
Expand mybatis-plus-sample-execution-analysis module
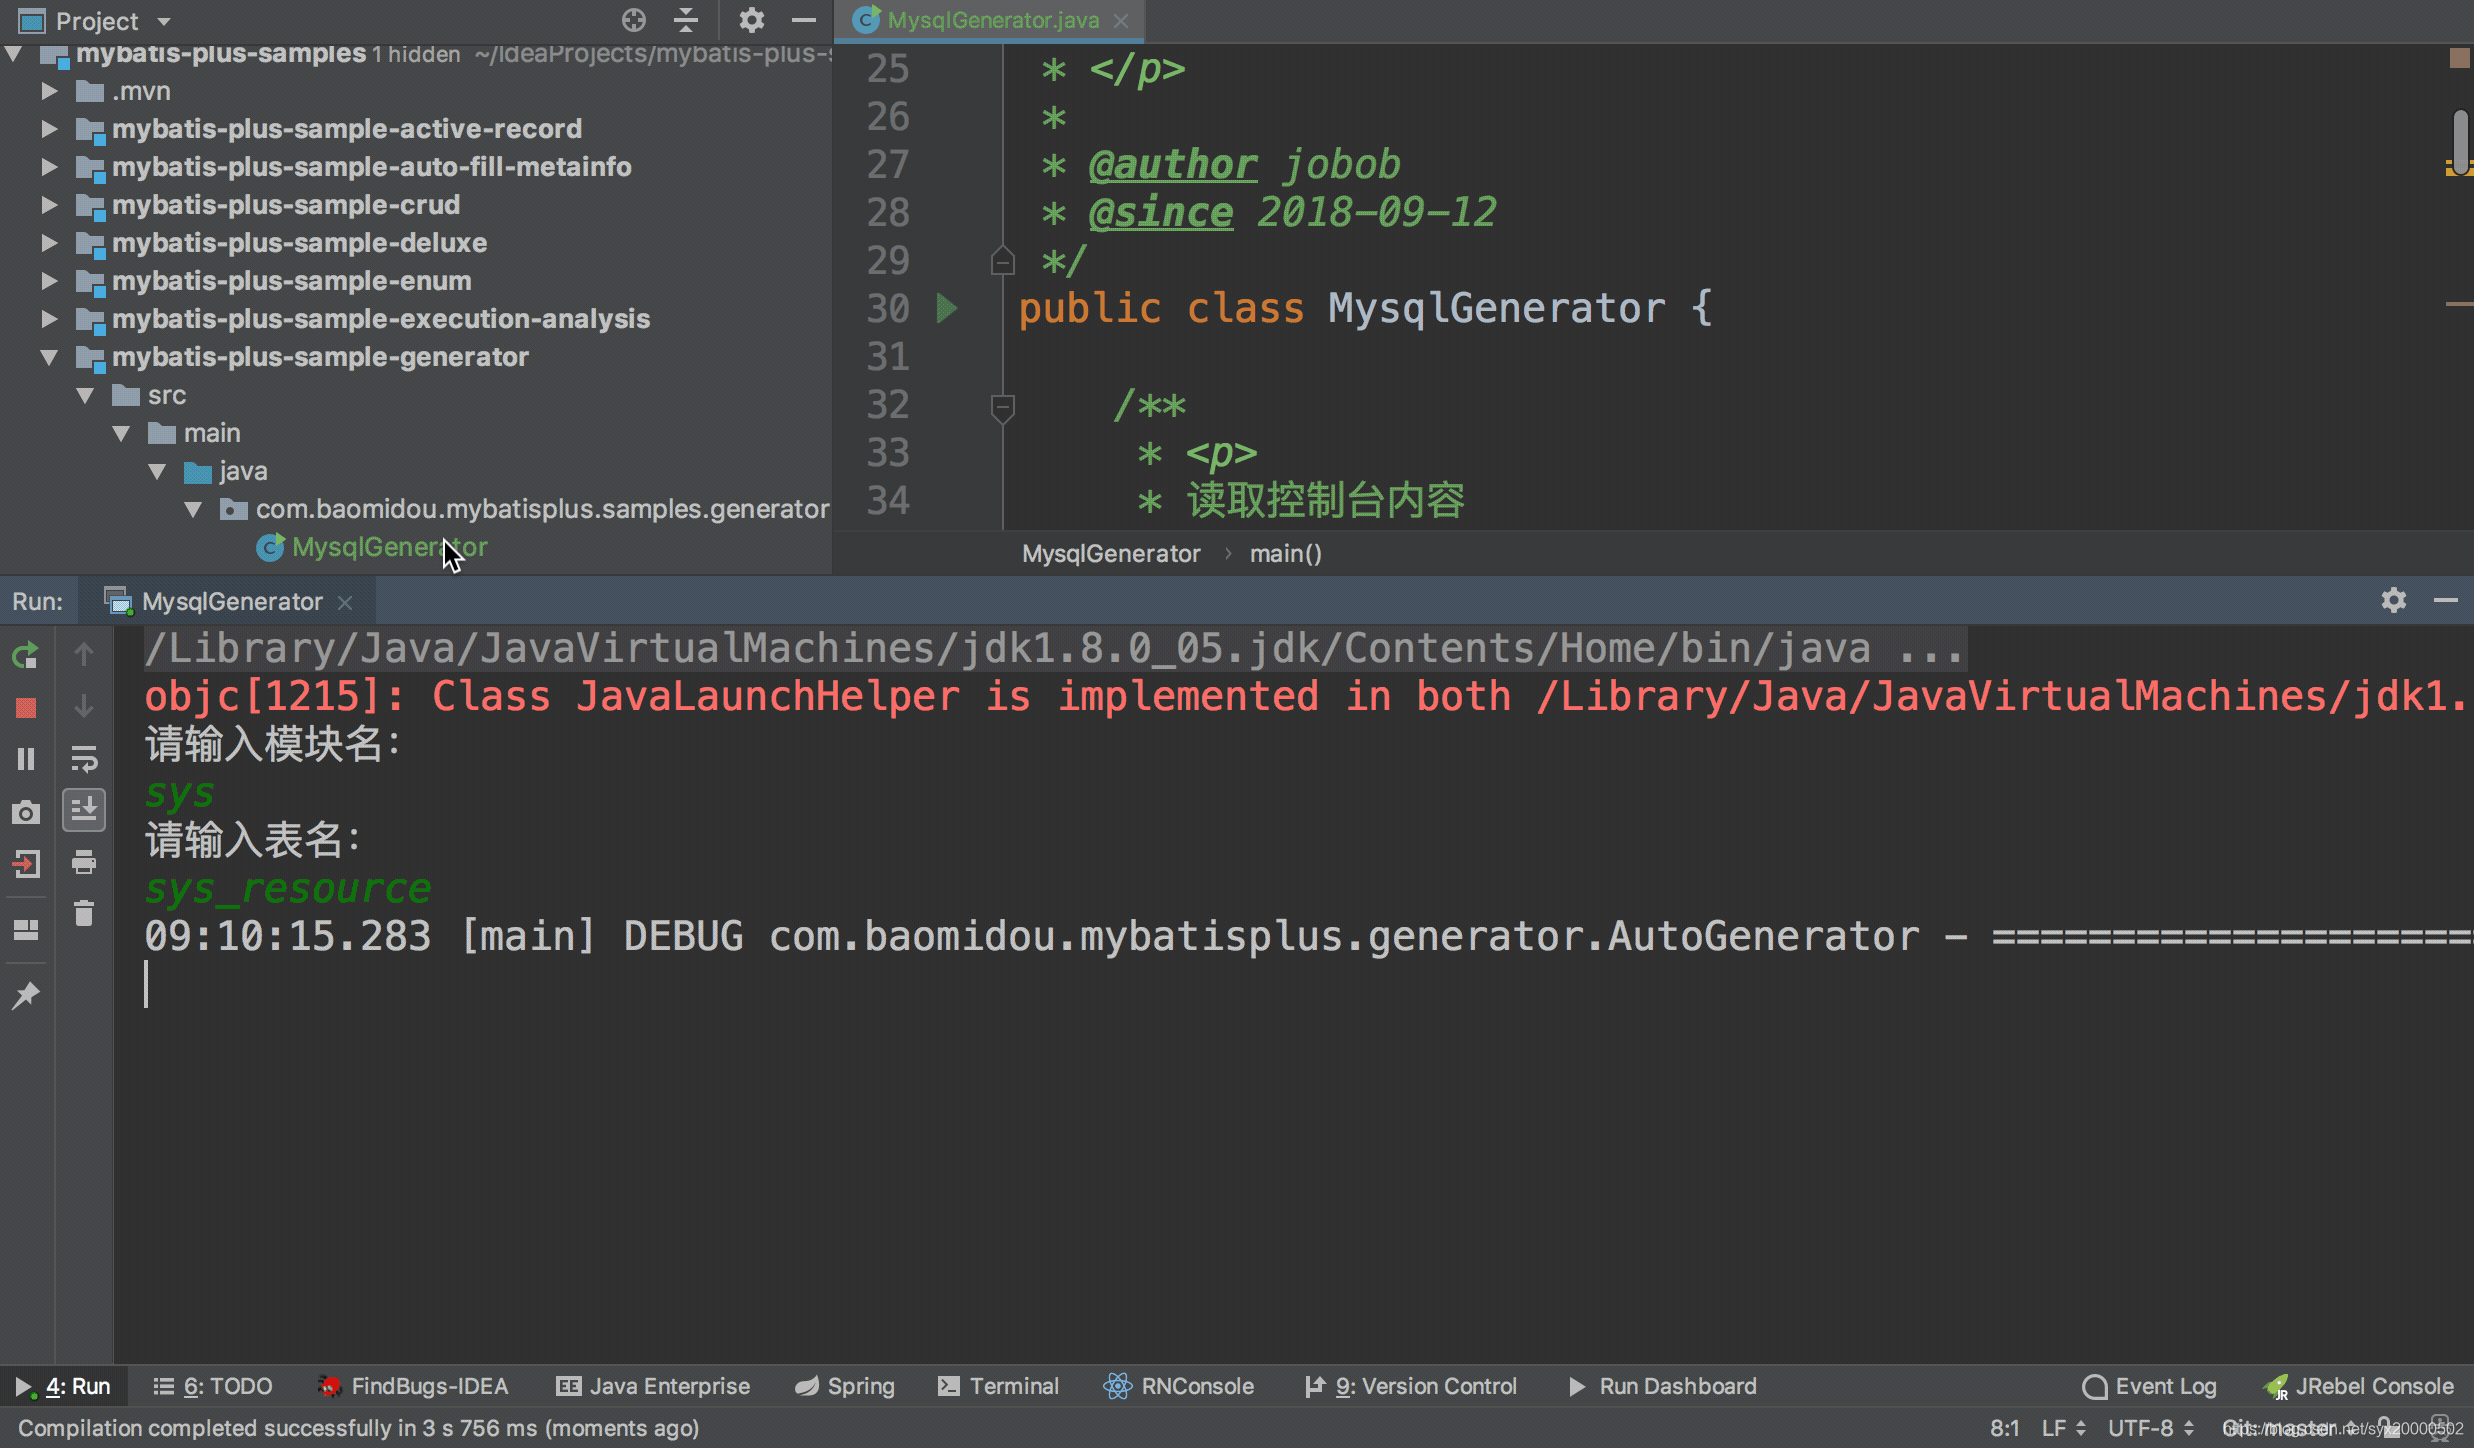pyautogui.click(x=49, y=319)
